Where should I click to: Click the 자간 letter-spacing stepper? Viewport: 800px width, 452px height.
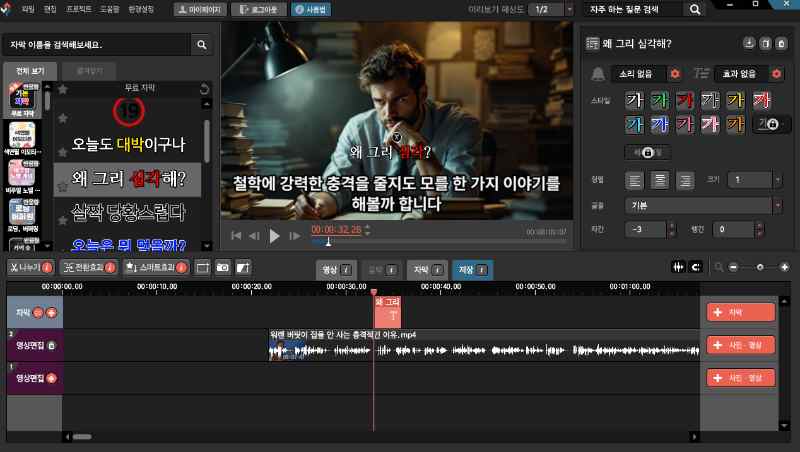pyautogui.click(x=672, y=230)
